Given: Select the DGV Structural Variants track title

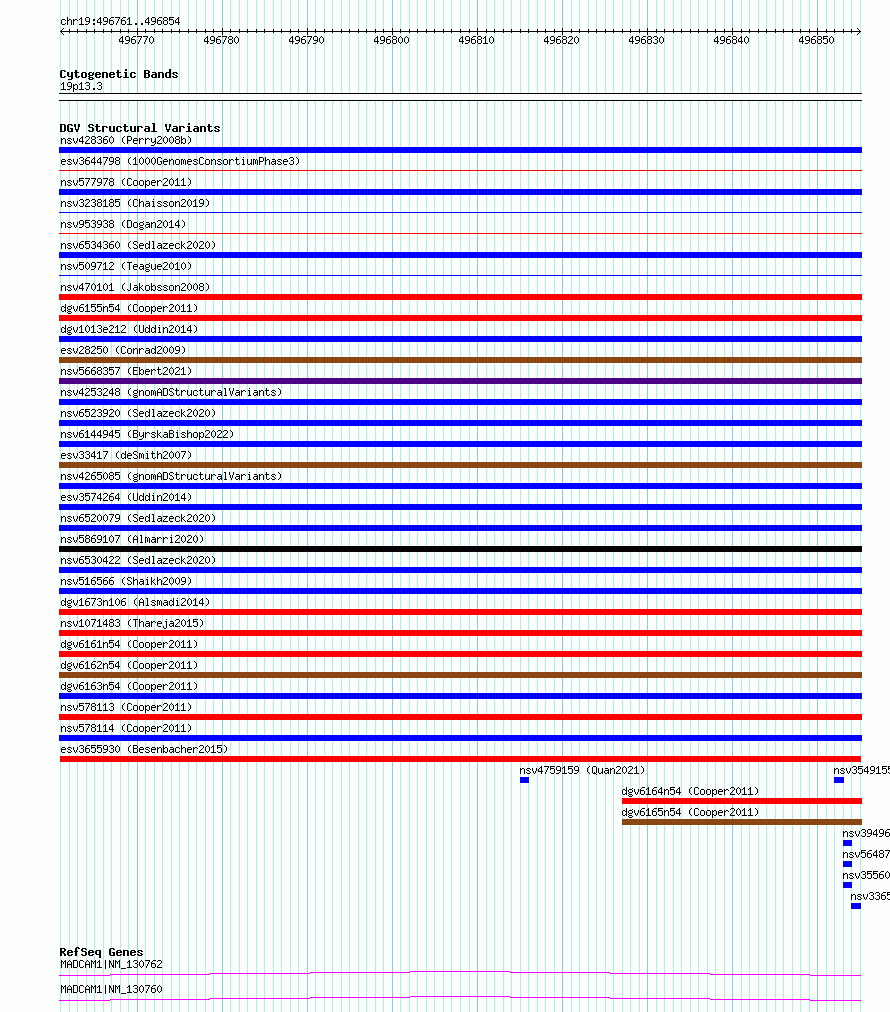Looking at the screenshot, I should coord(140,128).
